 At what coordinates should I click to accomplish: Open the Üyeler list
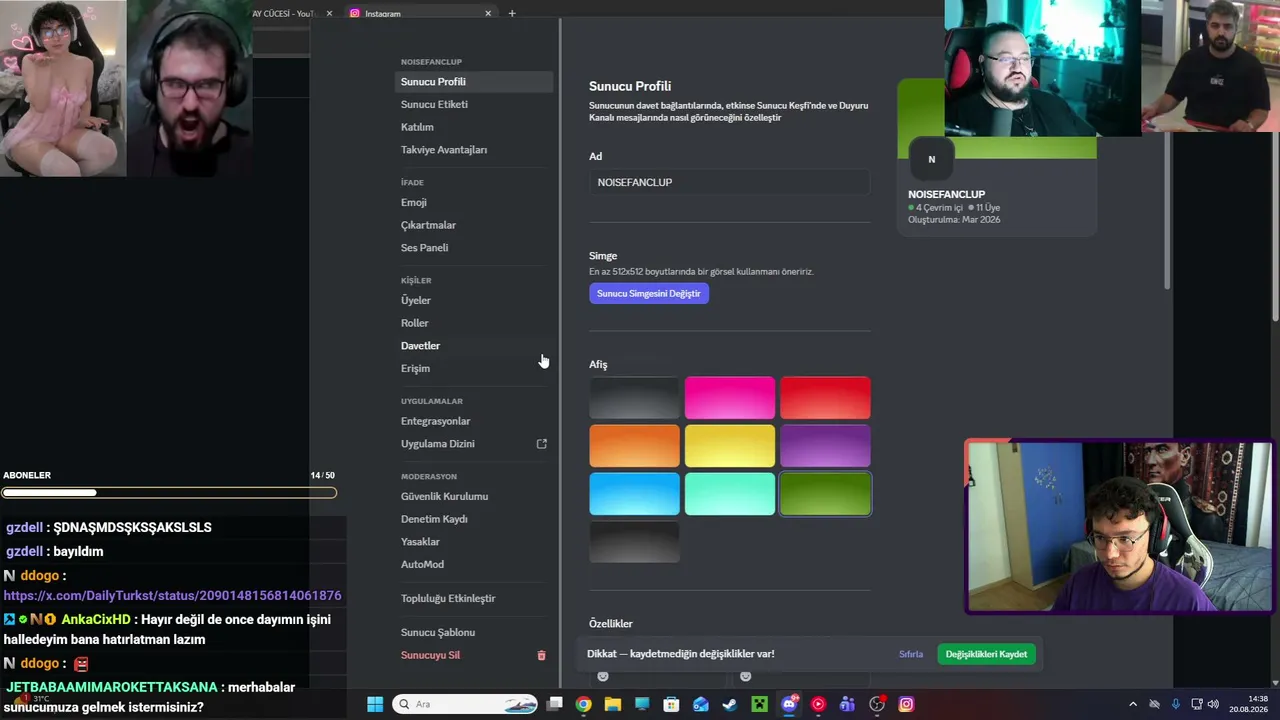[x=474, y=300]
